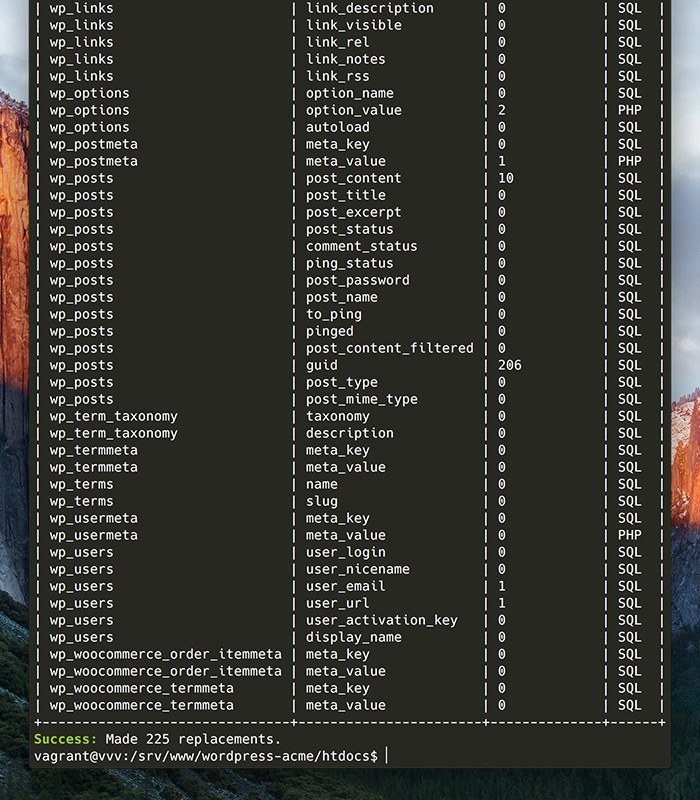Viewport: 700px width, 800px height.
Task: Click the green Success label
Action: 66,739
